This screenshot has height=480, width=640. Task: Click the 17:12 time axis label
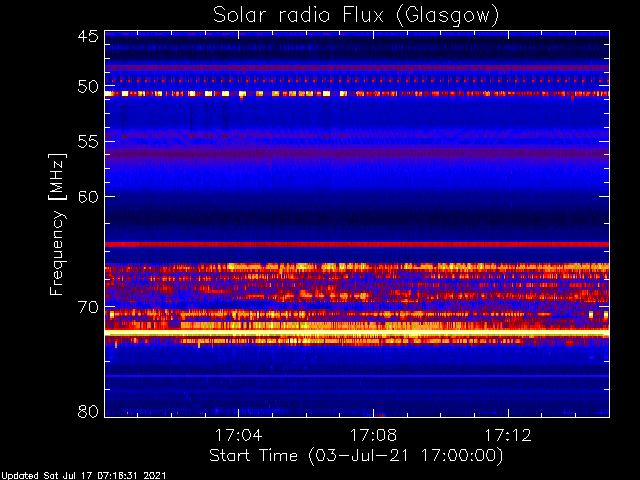click(508, 435)
